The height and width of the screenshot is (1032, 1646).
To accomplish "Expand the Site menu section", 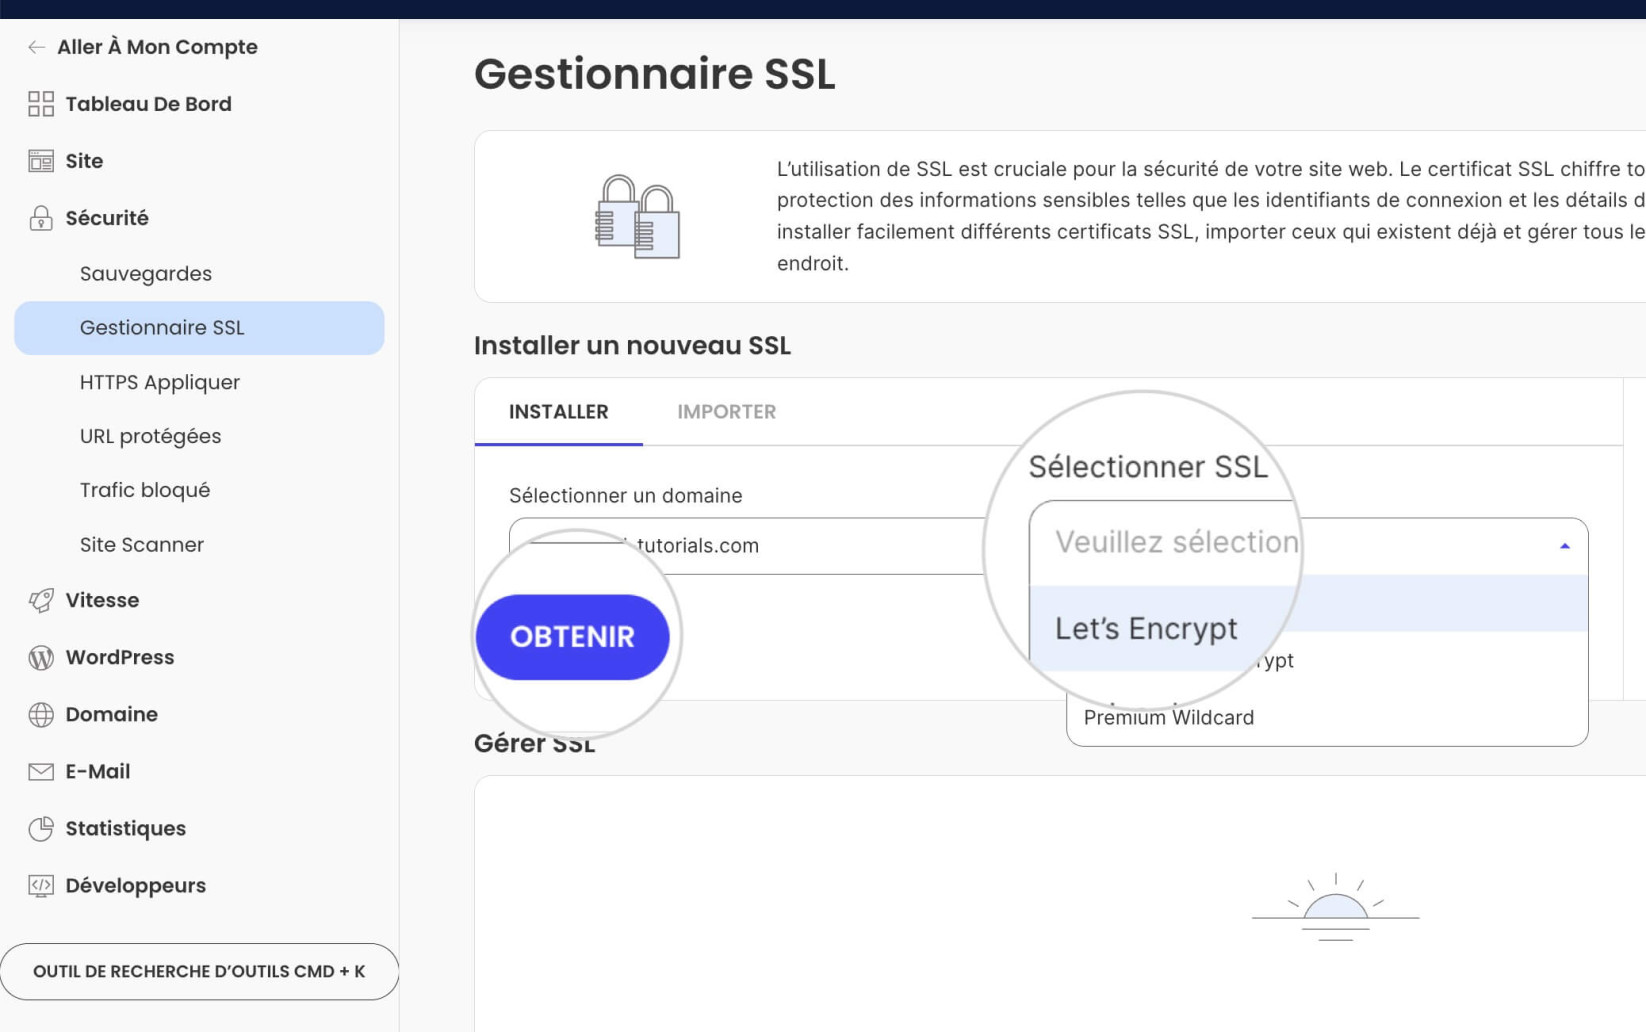I will point(84,161).
